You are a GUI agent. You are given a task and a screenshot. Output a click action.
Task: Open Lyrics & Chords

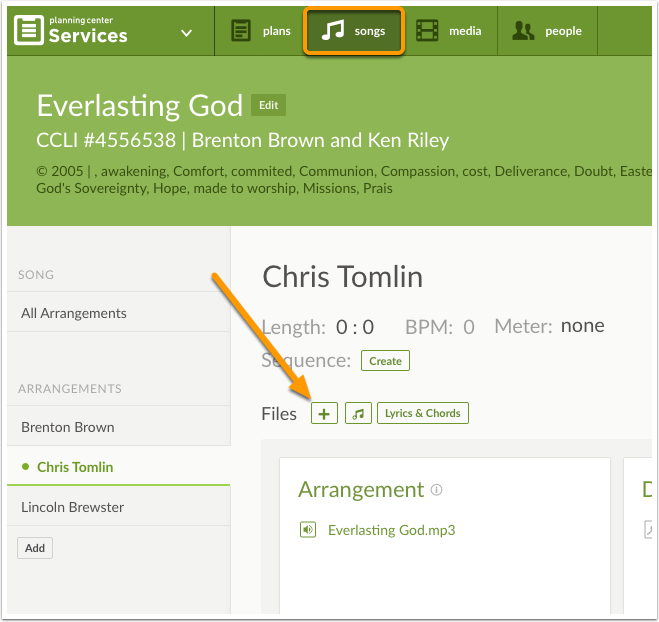click(423, 414)
